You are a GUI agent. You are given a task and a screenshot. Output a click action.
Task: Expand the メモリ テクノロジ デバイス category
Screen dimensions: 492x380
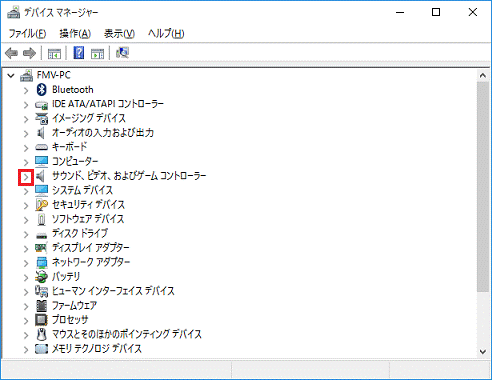[26, 349]
